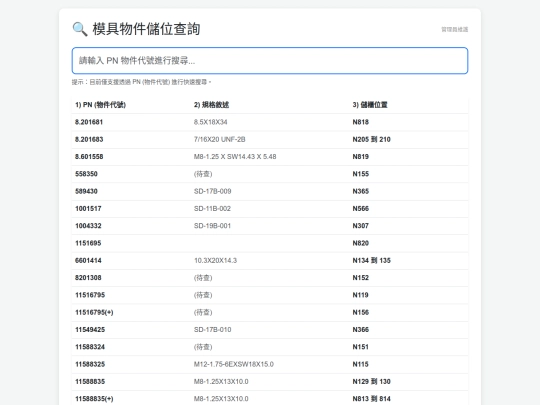
Task: Select PN cell 11549425
Action: point(90,330)
